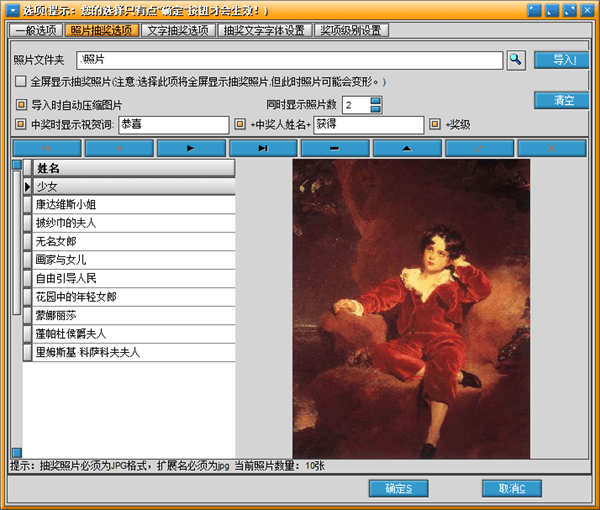Toggle 中奖时显示祝贺词 checkbox
The width and height of the screenshot is (600, 510).
pyautogui.click(x=21, y=125)
